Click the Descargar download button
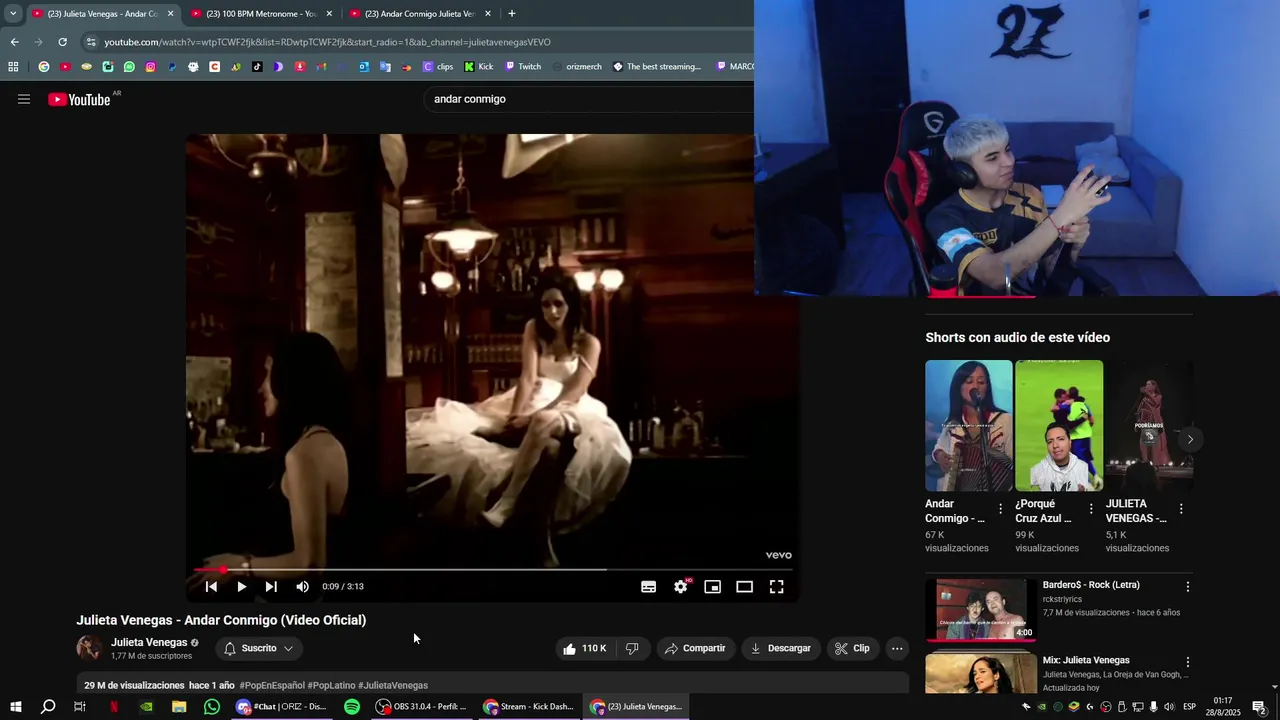This screenshot has width=1280, height=720. click(x=781, y=648)
